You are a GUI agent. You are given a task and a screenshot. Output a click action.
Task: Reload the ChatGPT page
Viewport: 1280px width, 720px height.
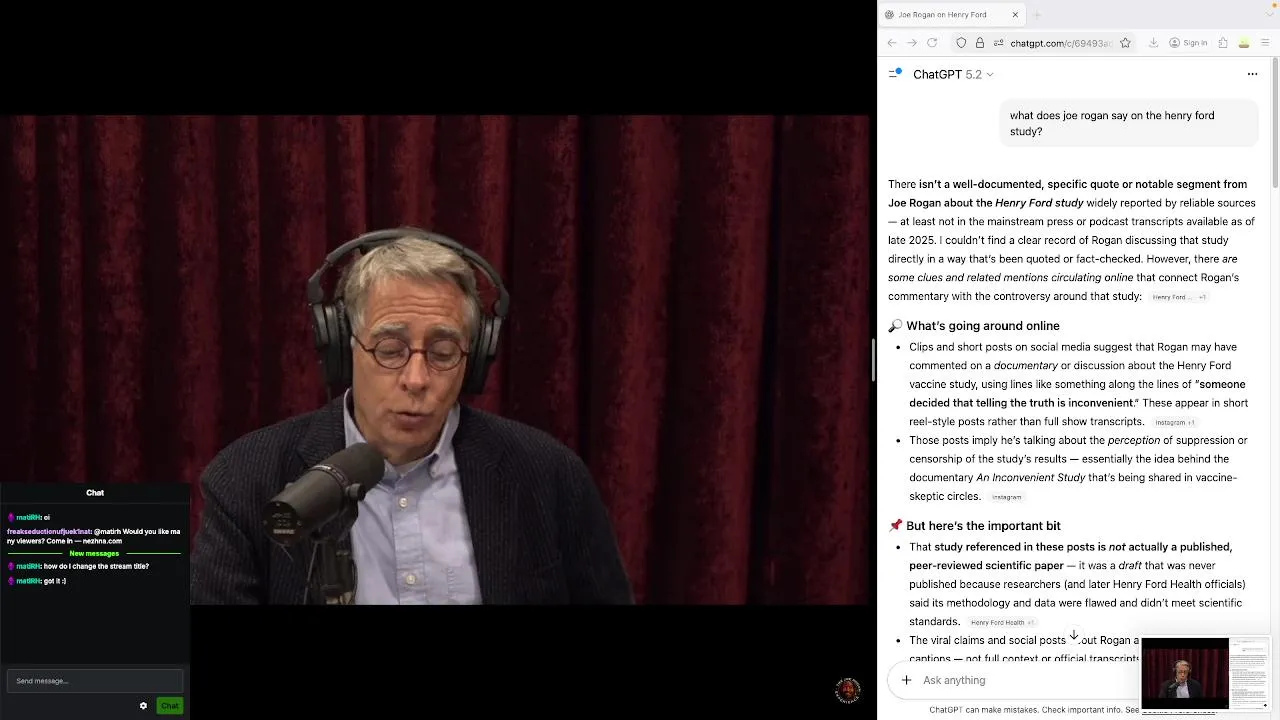pos(932,43)
